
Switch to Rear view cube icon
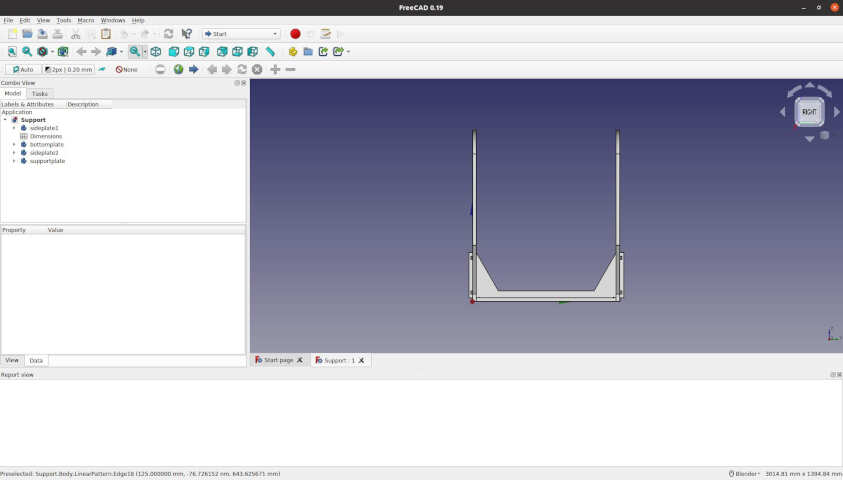[222, 52]
